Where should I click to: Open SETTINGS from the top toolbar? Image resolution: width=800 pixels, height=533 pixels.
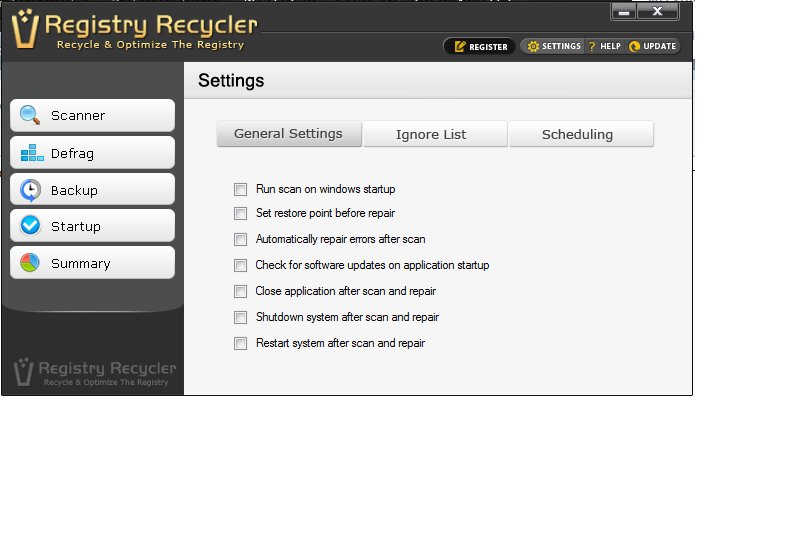554,46
